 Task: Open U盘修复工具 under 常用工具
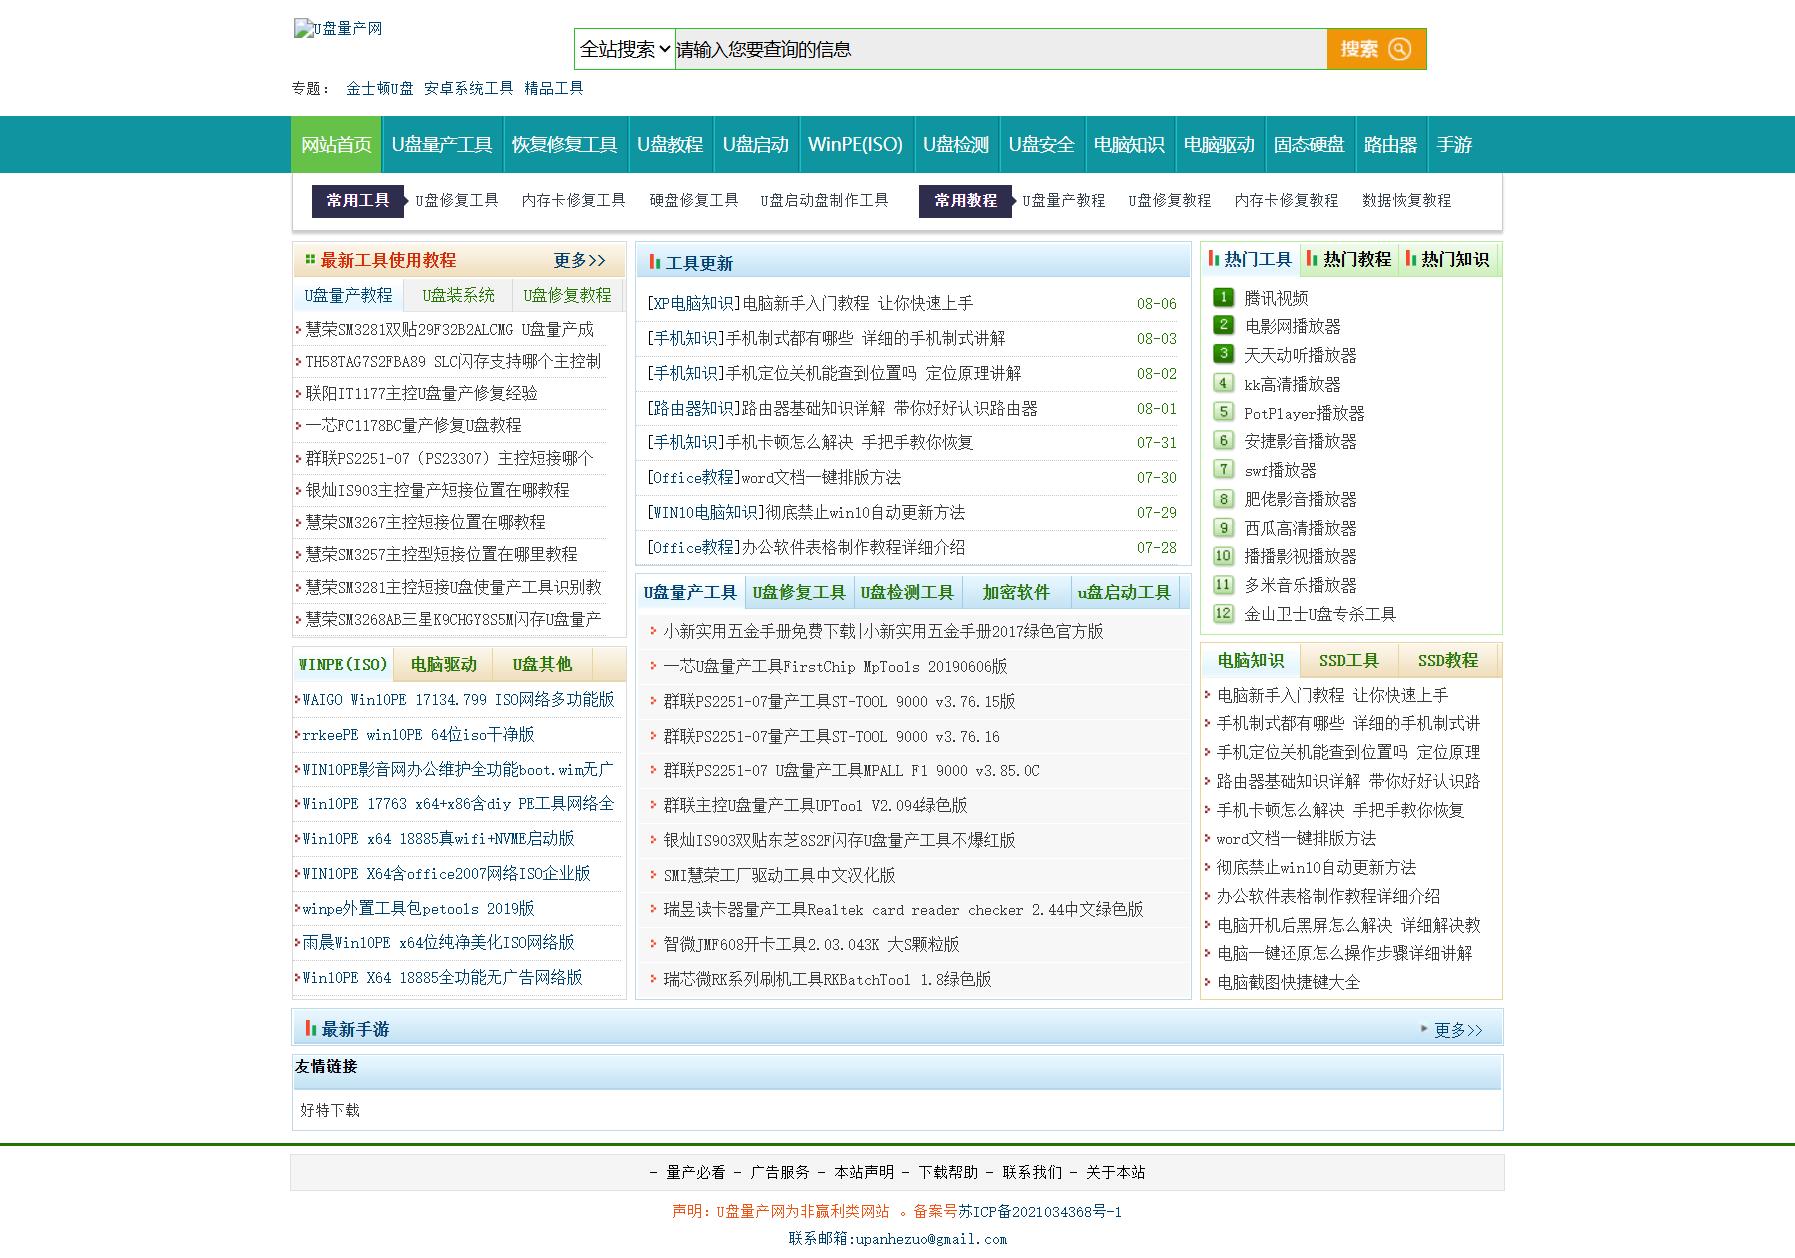[x=457, y=200]
